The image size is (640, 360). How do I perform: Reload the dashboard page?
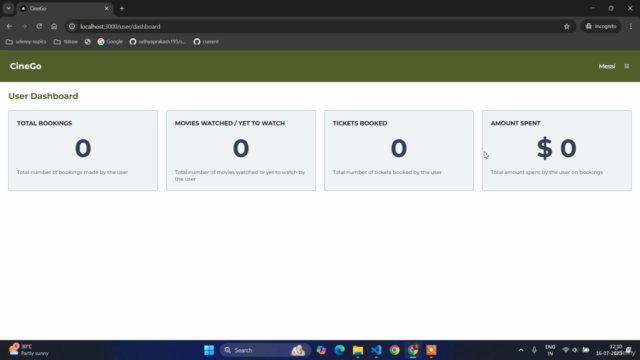(x=39, y=26)
